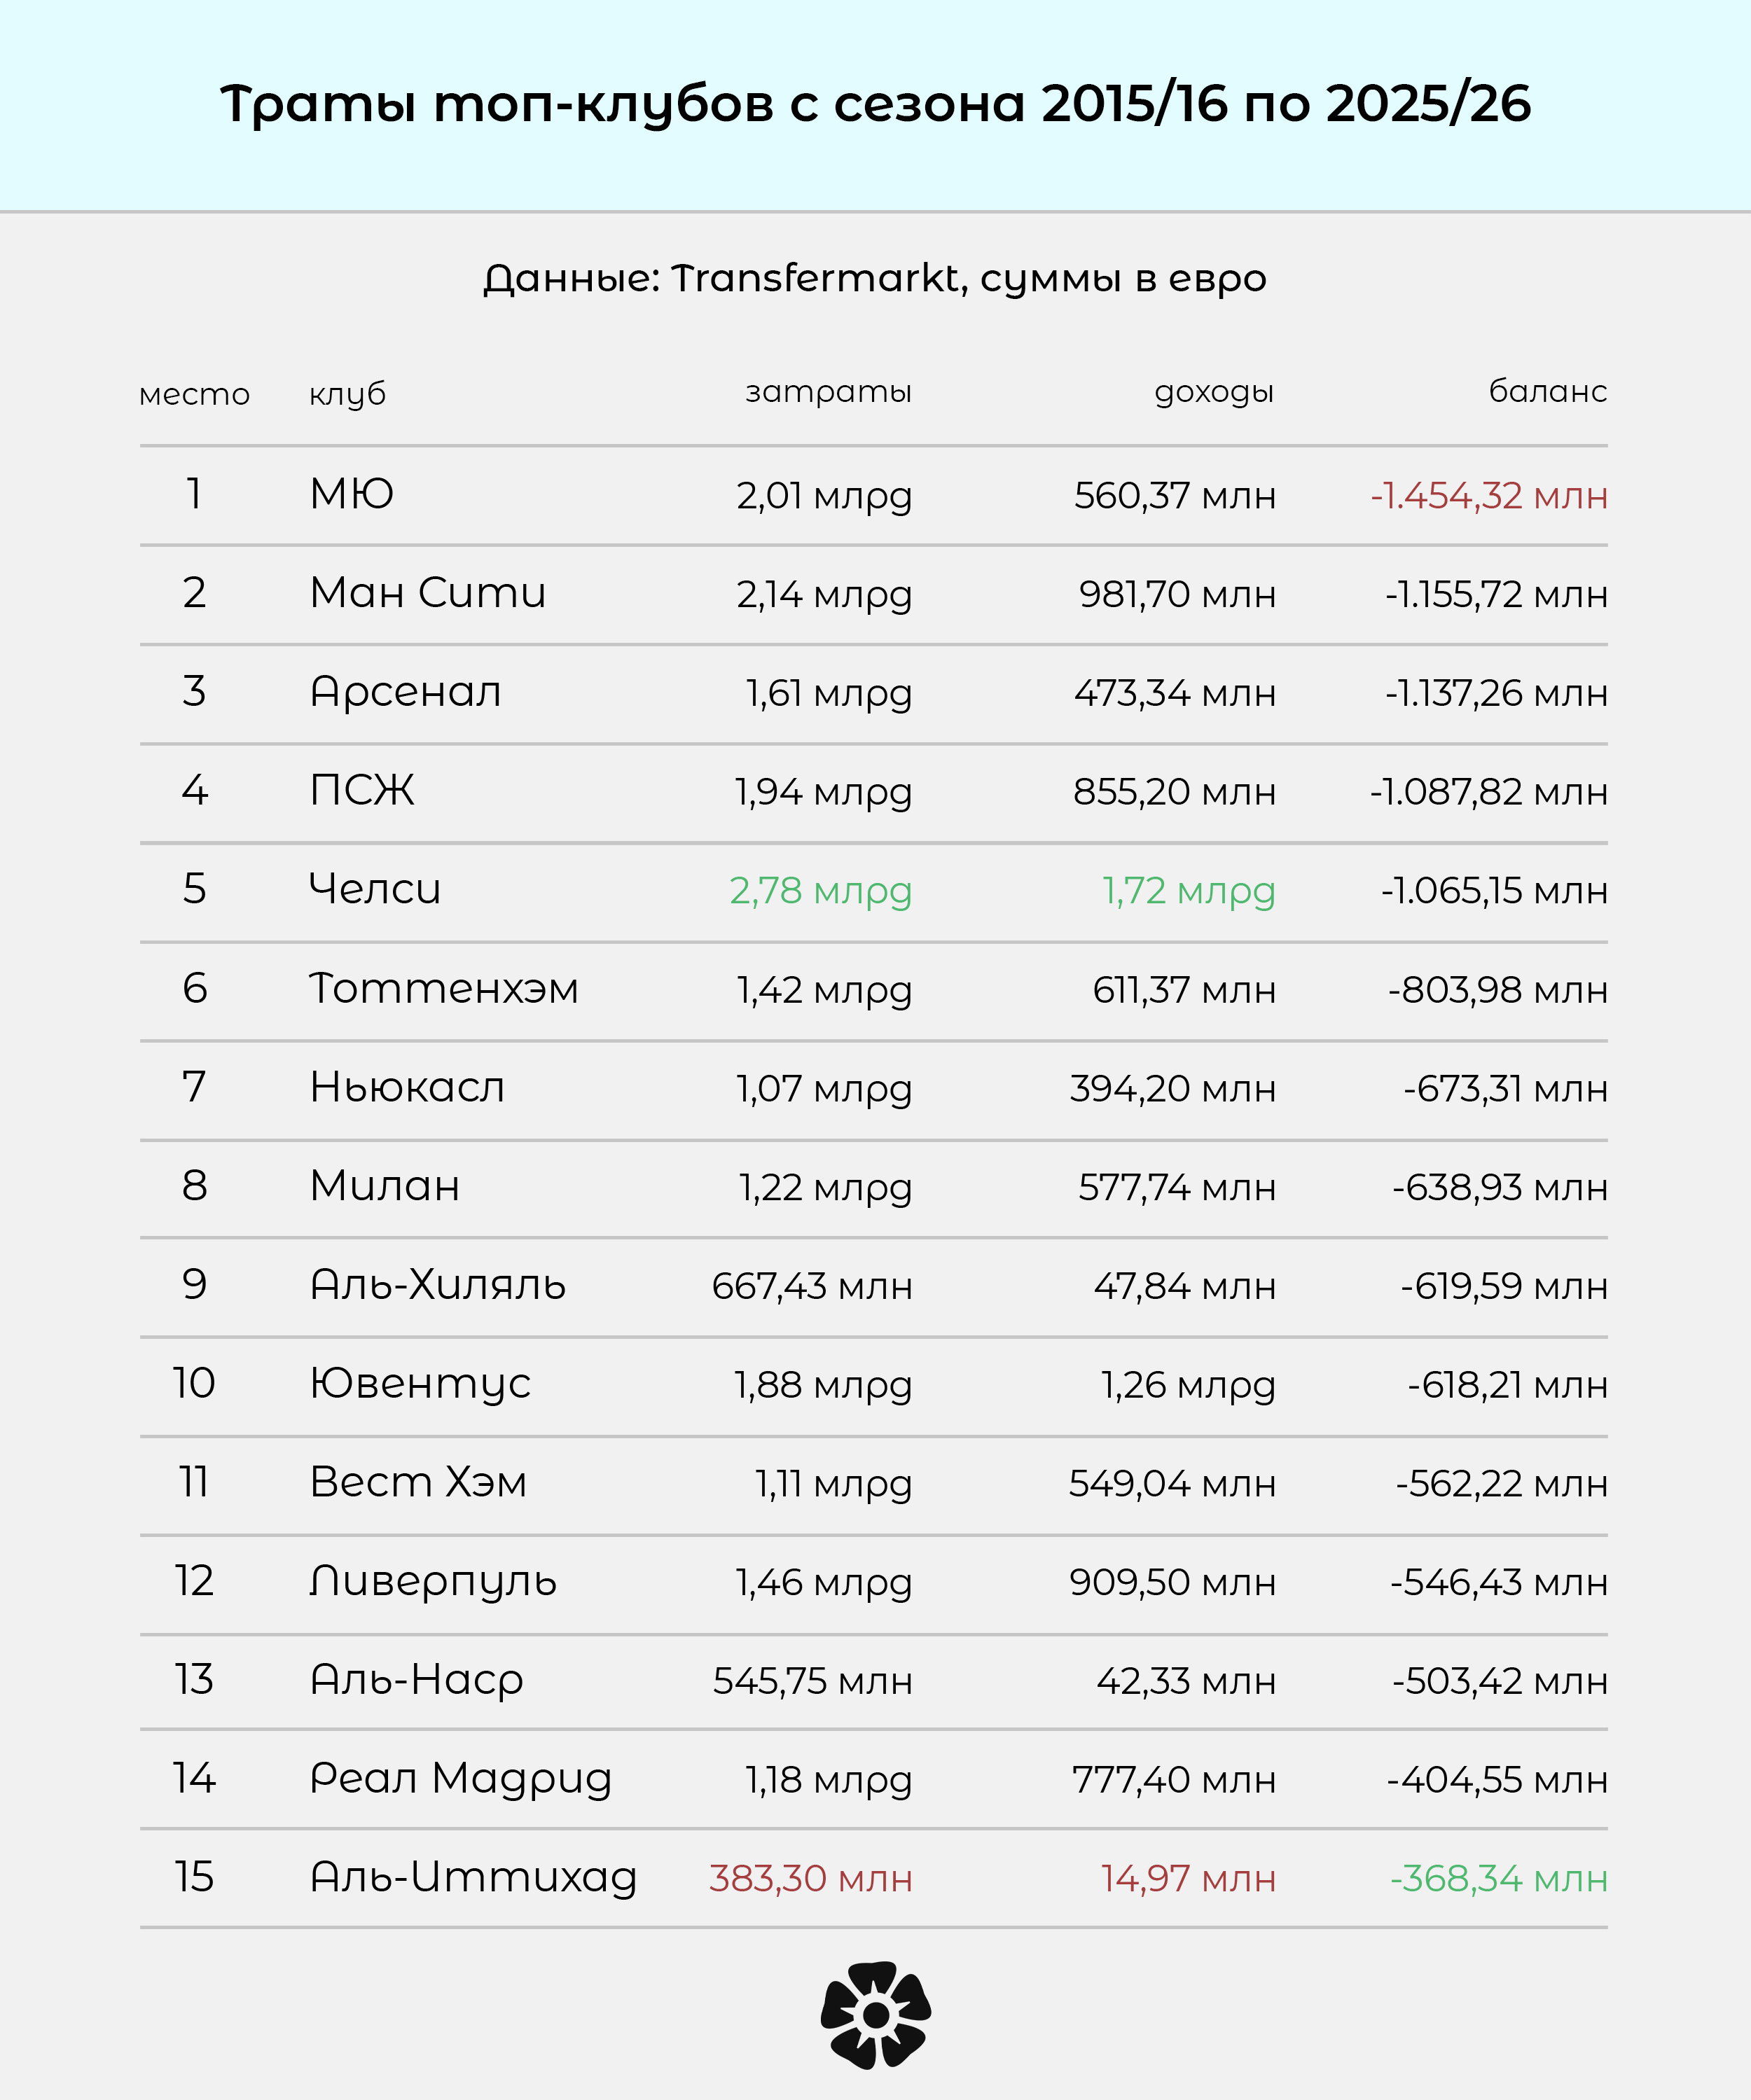Click the «место» column header

click(194, 394)
